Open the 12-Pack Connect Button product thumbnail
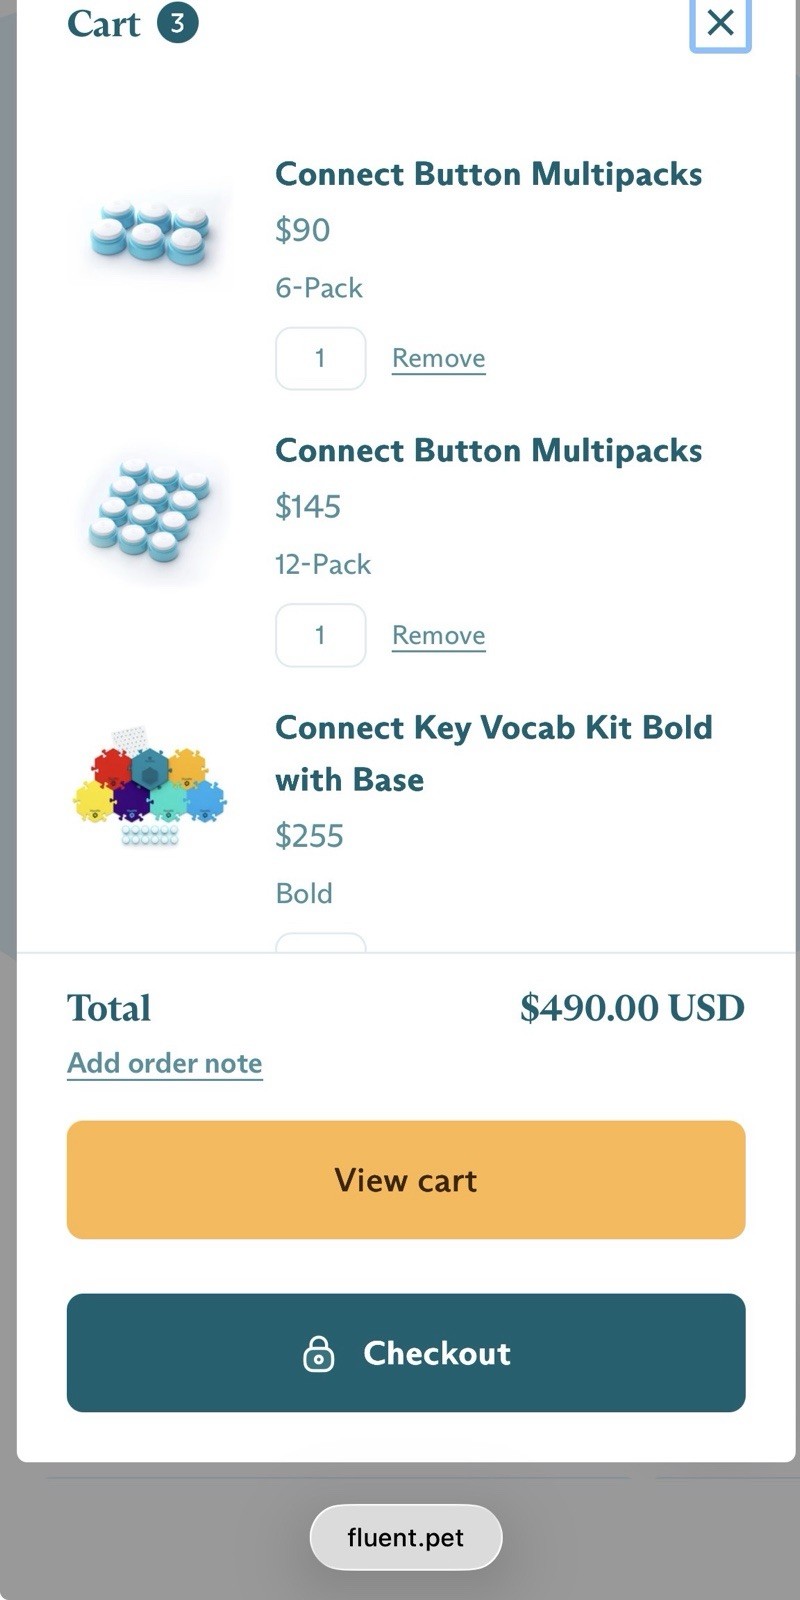Viewport: 800px width, 1600px height. point(150,512)
